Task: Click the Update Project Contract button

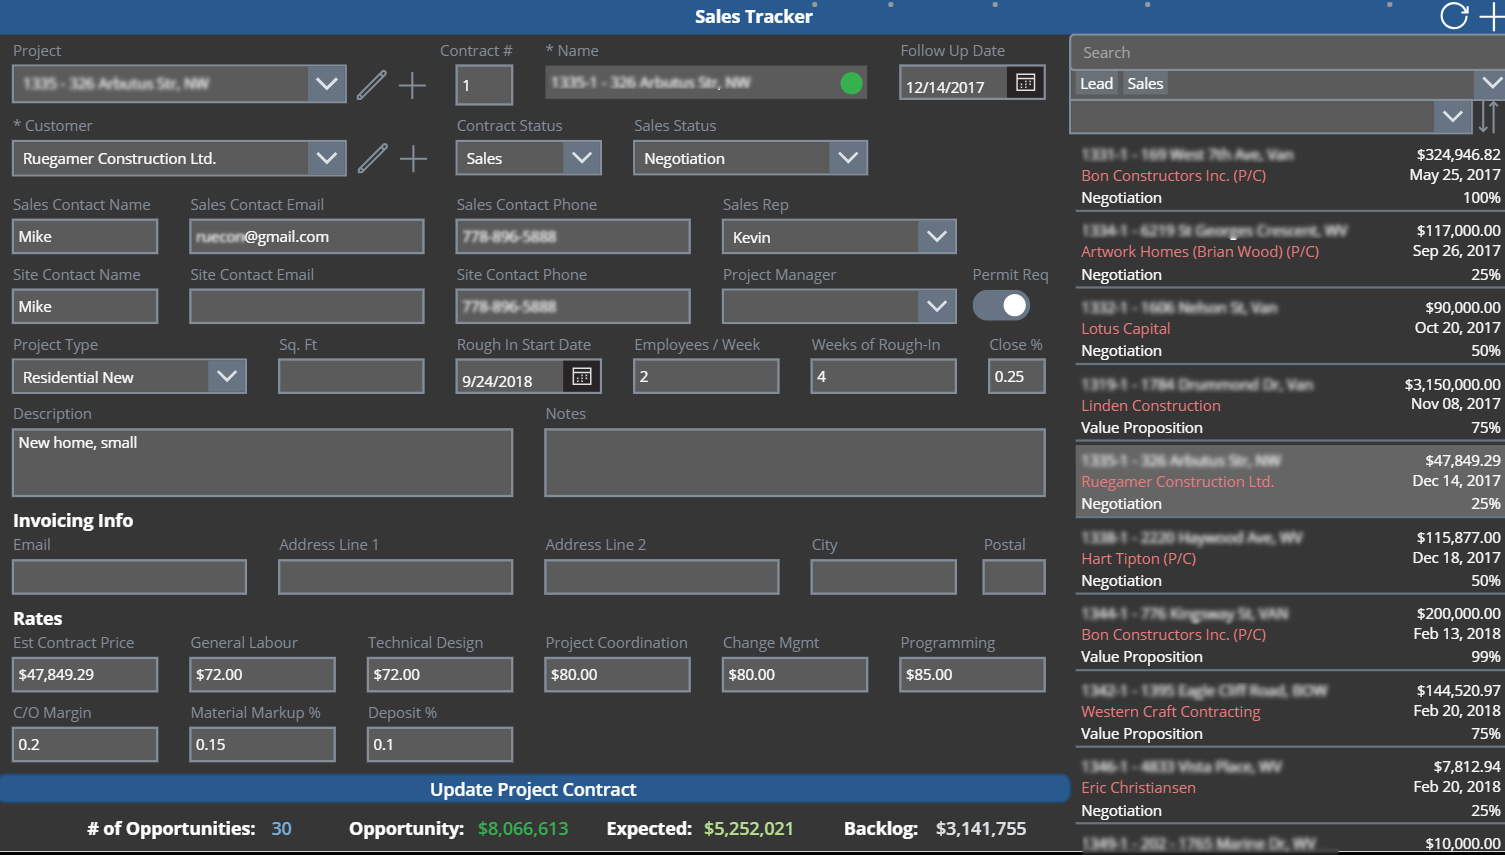Action: 533,789
